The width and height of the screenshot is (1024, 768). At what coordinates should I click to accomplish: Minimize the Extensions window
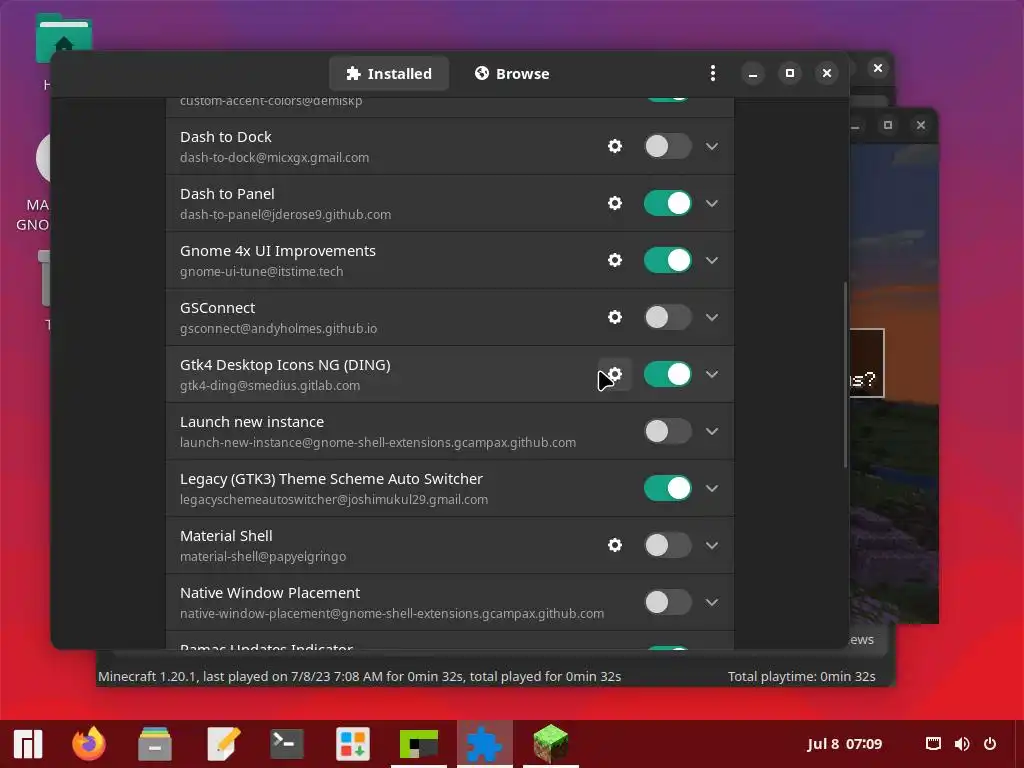[752, 73]
